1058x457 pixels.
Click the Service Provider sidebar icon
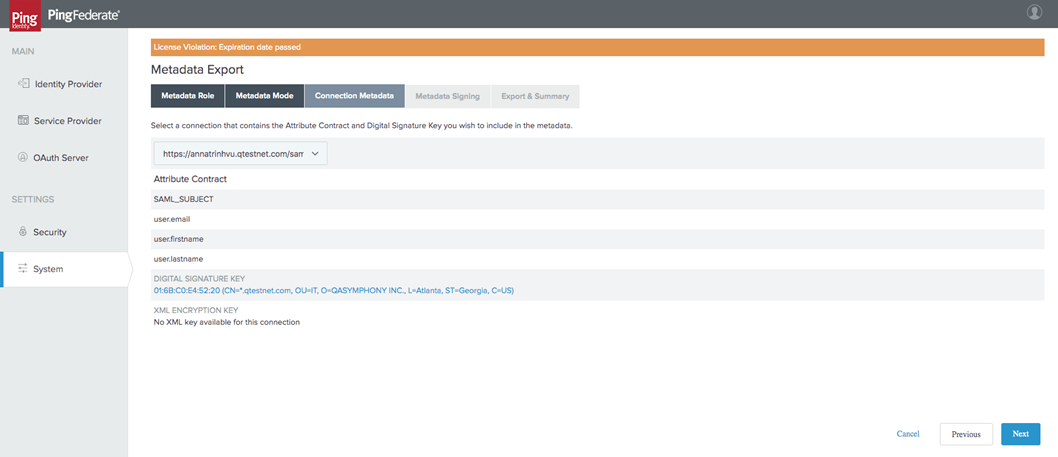23,120
